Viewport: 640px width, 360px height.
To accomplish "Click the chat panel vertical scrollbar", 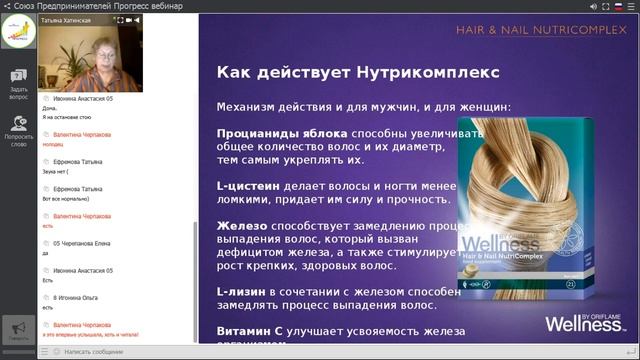I will tap(195, 282).
